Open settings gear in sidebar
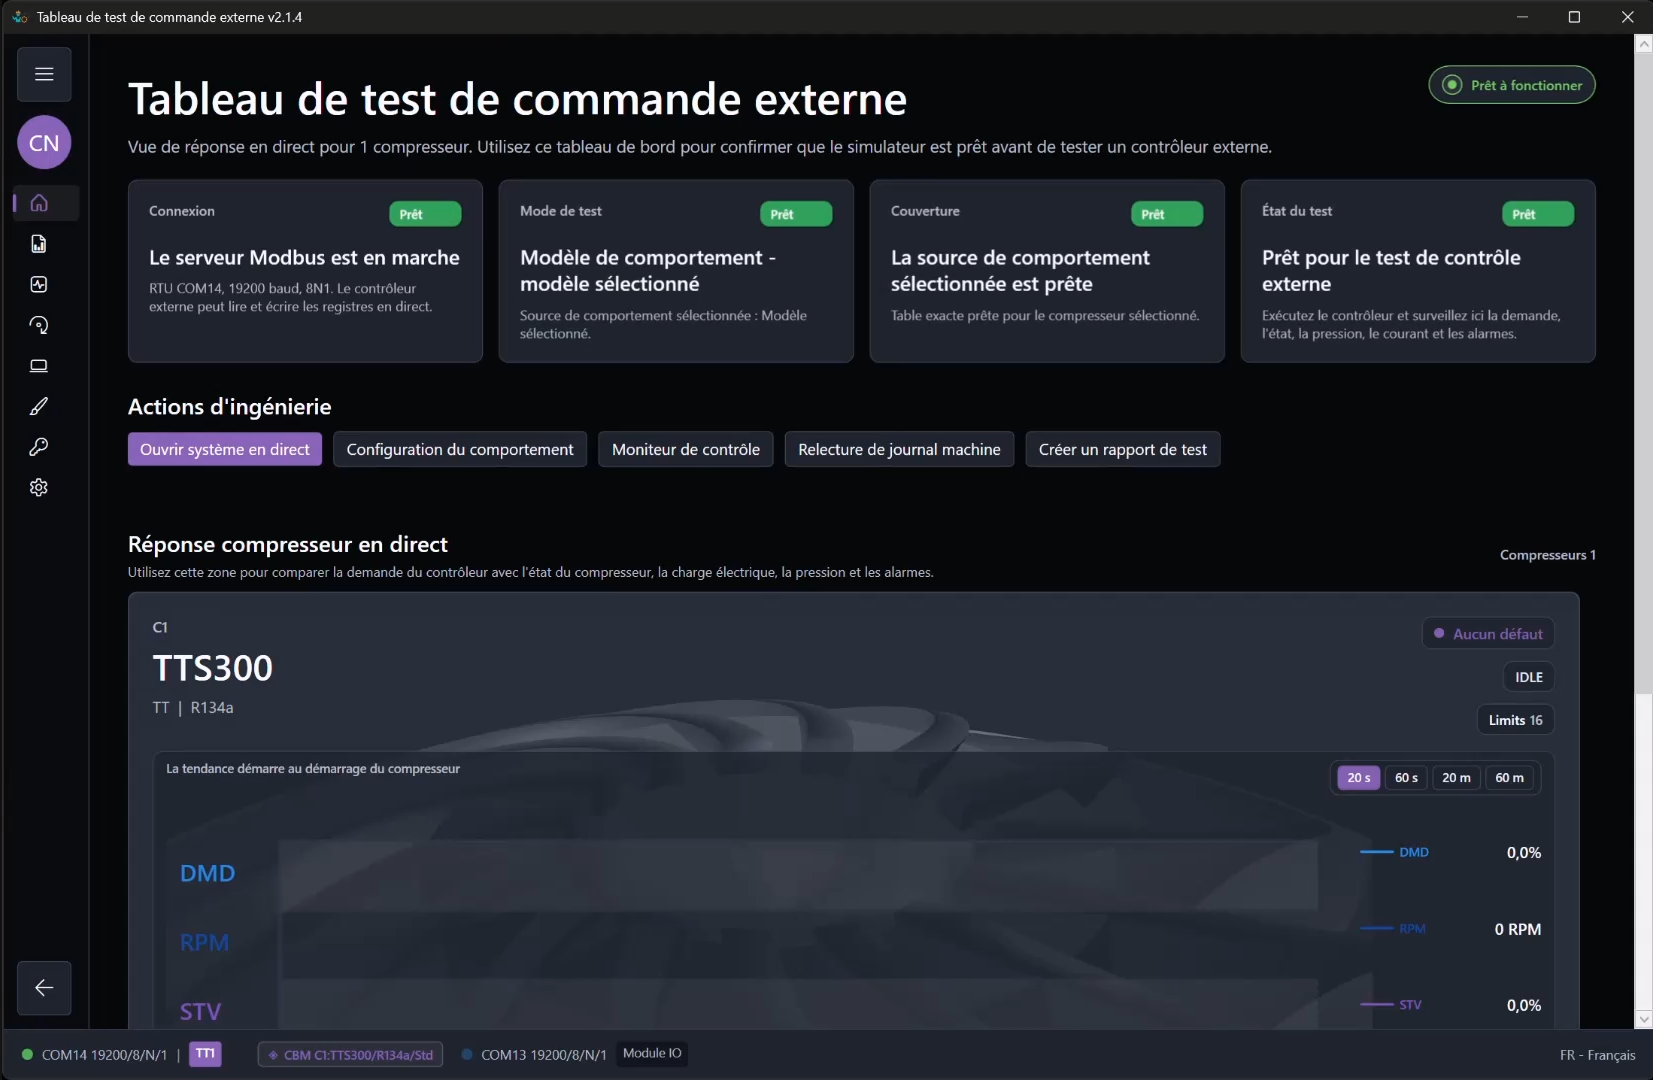1653x1080 pixels. (x=39, y=487)
